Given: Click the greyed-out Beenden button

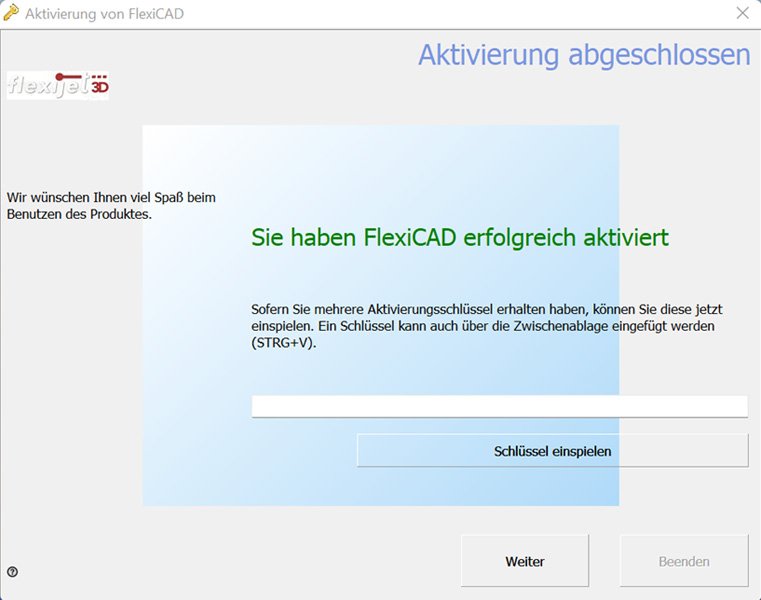Looking at the screenshot, I should pos(684,561).
